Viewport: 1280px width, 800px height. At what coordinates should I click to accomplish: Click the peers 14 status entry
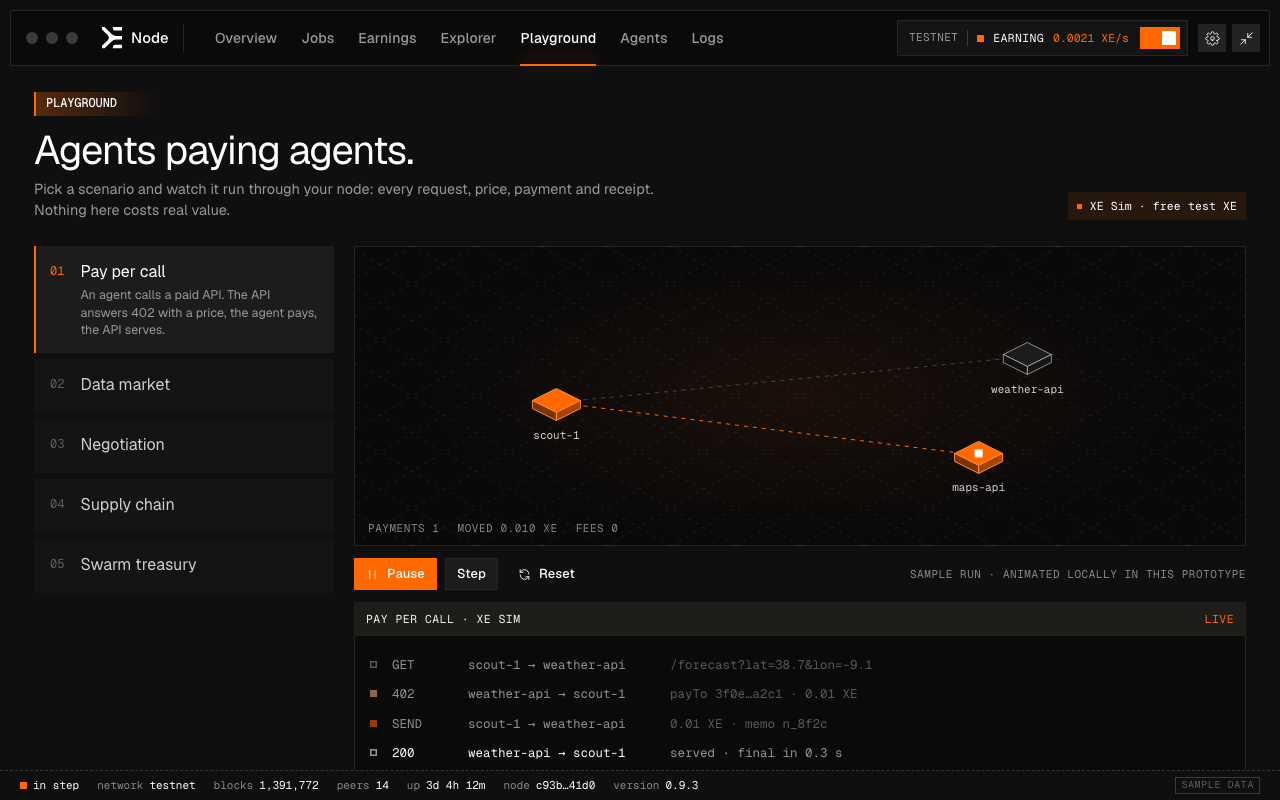coord(363,786)
